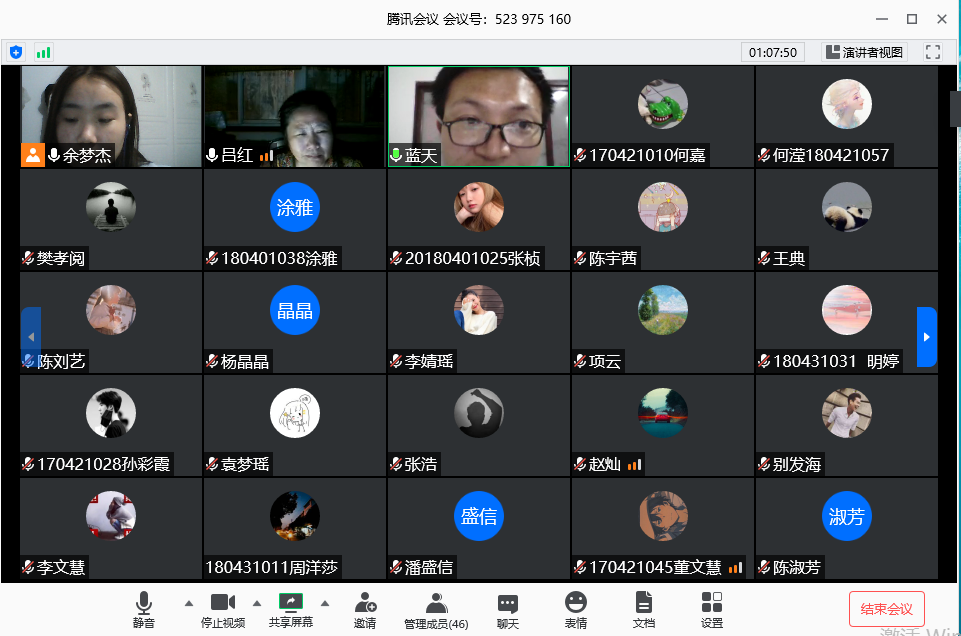
Task: Go to next page of participants arrow
Action: click(x=927, y=337)
